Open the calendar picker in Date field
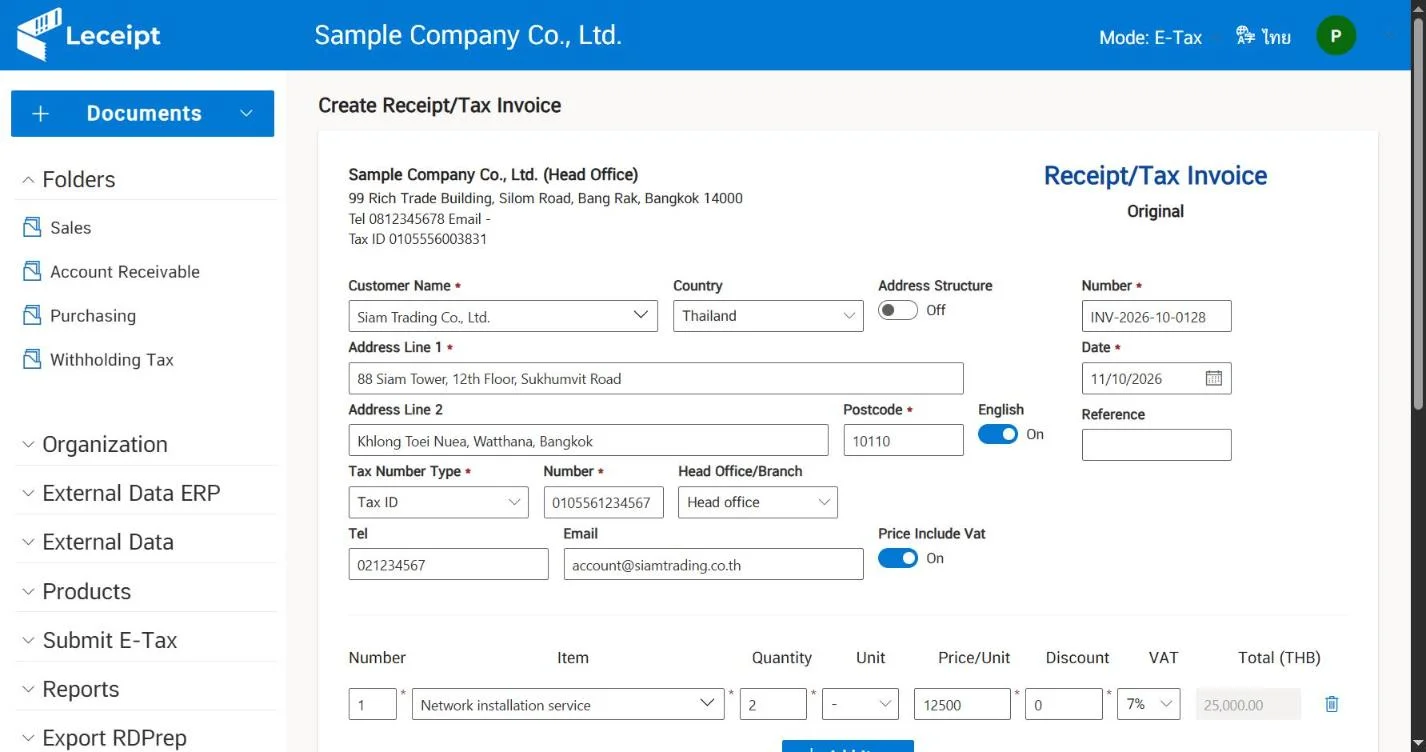This screenshot has width=1426, height=752. tap(1213, 379)
